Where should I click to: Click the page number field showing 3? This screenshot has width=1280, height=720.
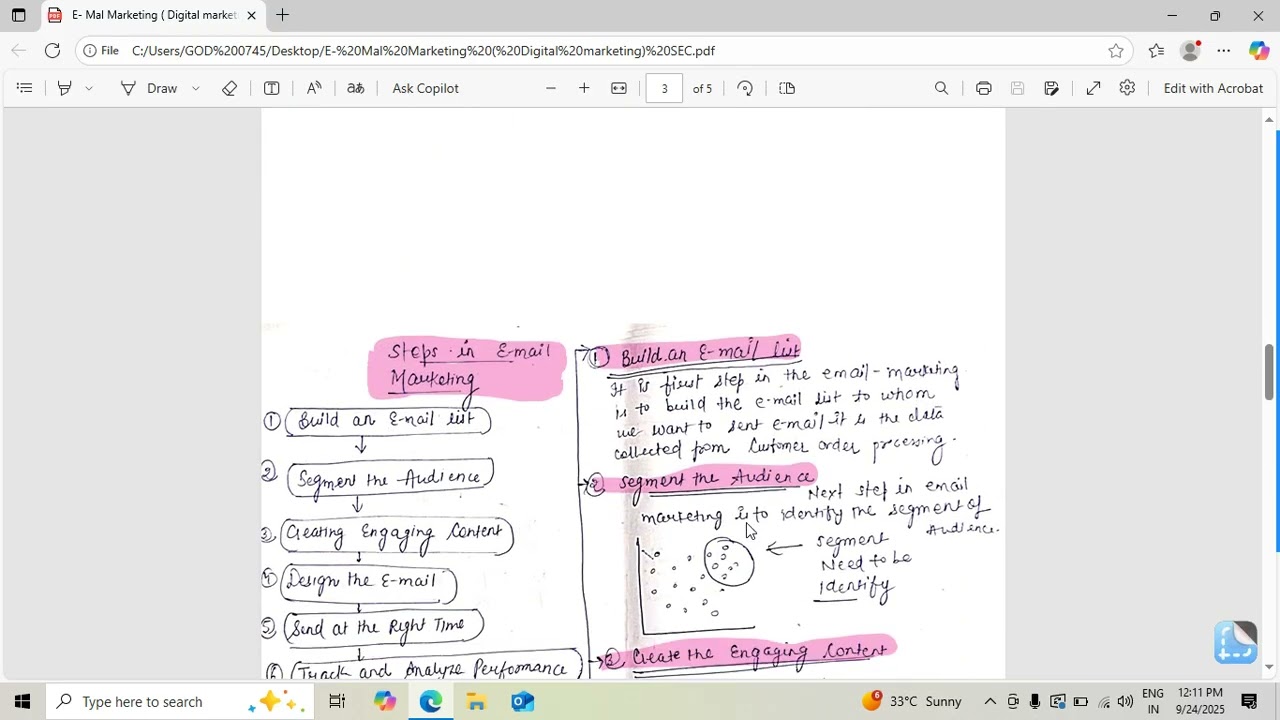click(x=664, y=88)
